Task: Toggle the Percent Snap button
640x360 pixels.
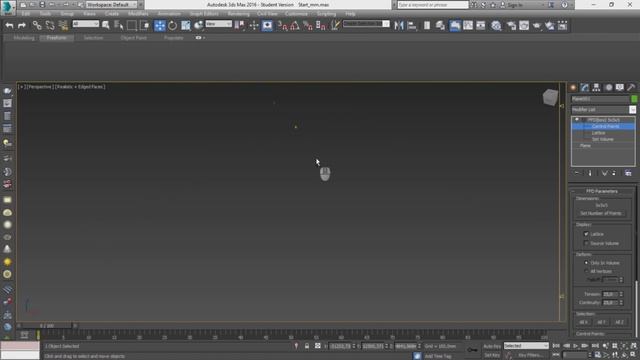Action: point(308,25)
